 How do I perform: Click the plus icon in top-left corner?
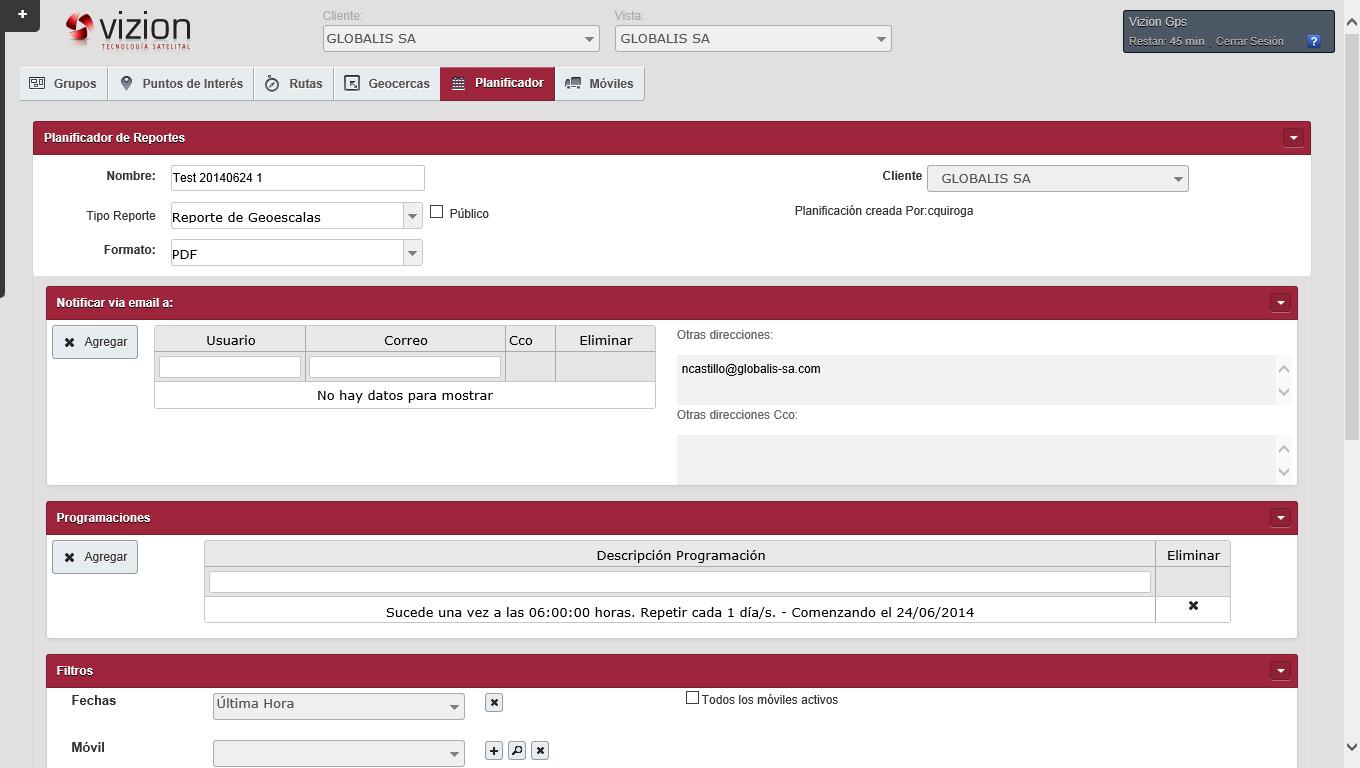(x=22, y=14)
